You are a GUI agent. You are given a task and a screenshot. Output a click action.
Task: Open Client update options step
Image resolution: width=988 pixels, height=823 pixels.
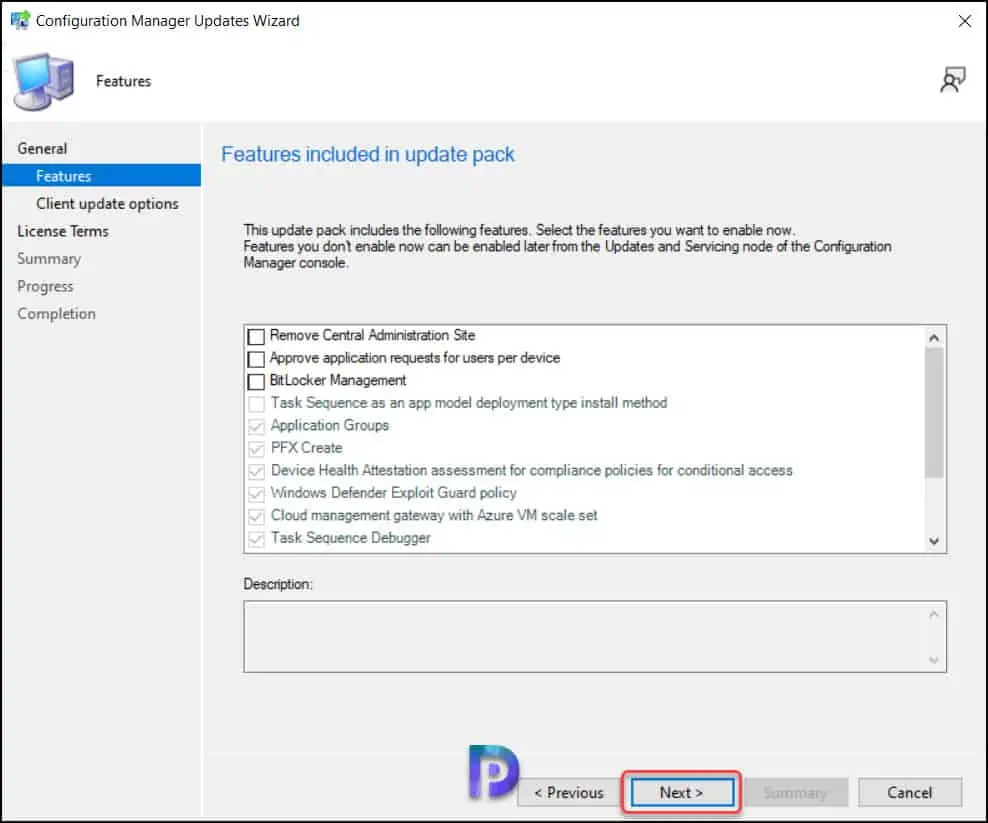(107, 204)
